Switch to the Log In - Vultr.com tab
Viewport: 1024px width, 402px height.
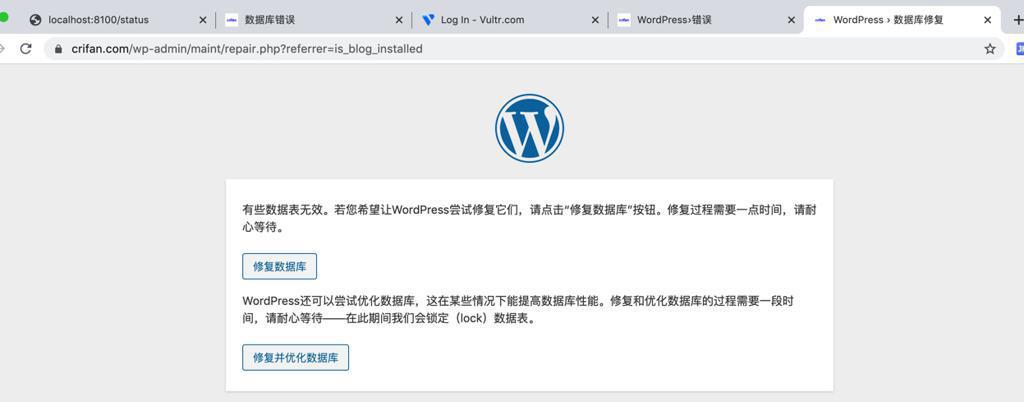[509, 20]
